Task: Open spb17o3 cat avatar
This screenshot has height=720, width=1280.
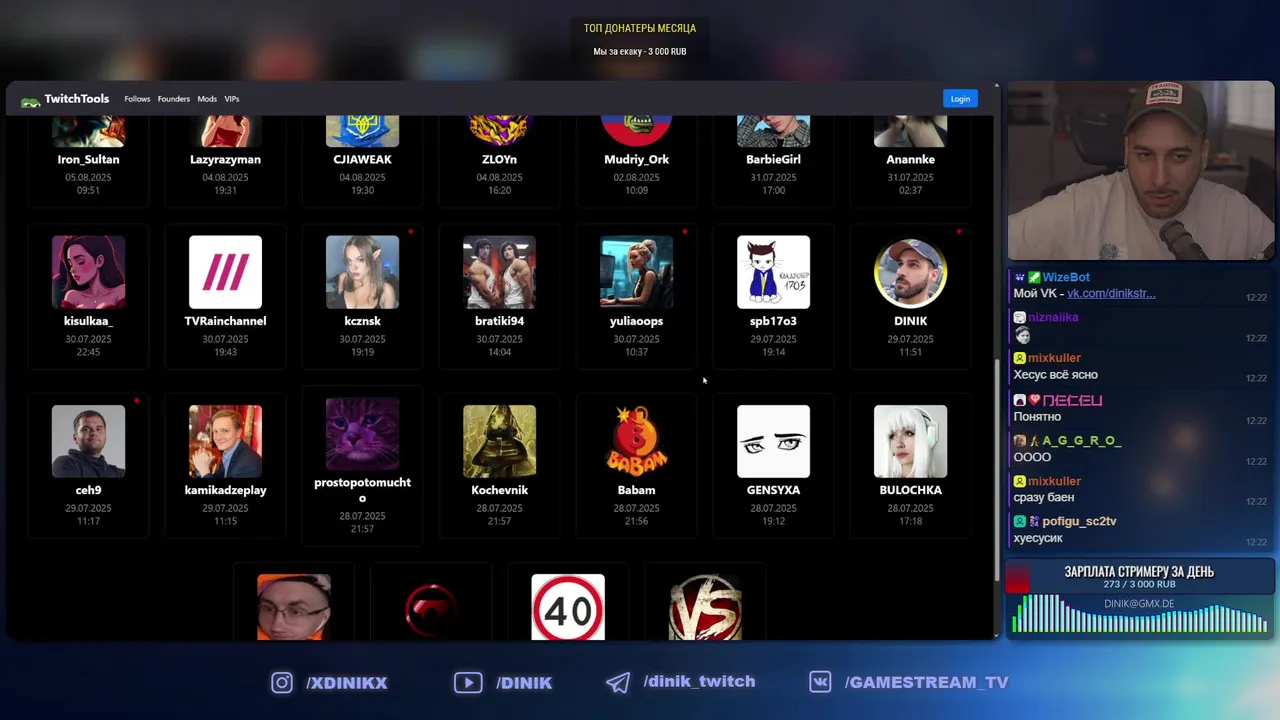Action: click(x=773, y=272)
